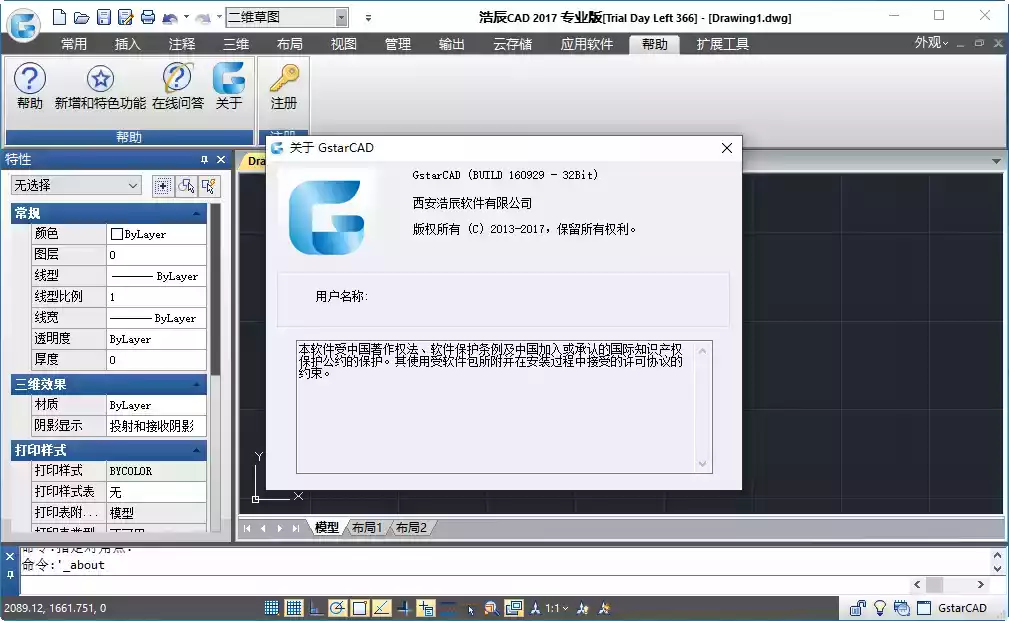Image resolution: width=1009 pixels, height=621 pixels.
Task: Toggle polar tracking in status bar
Action: [x=338, y=607]
